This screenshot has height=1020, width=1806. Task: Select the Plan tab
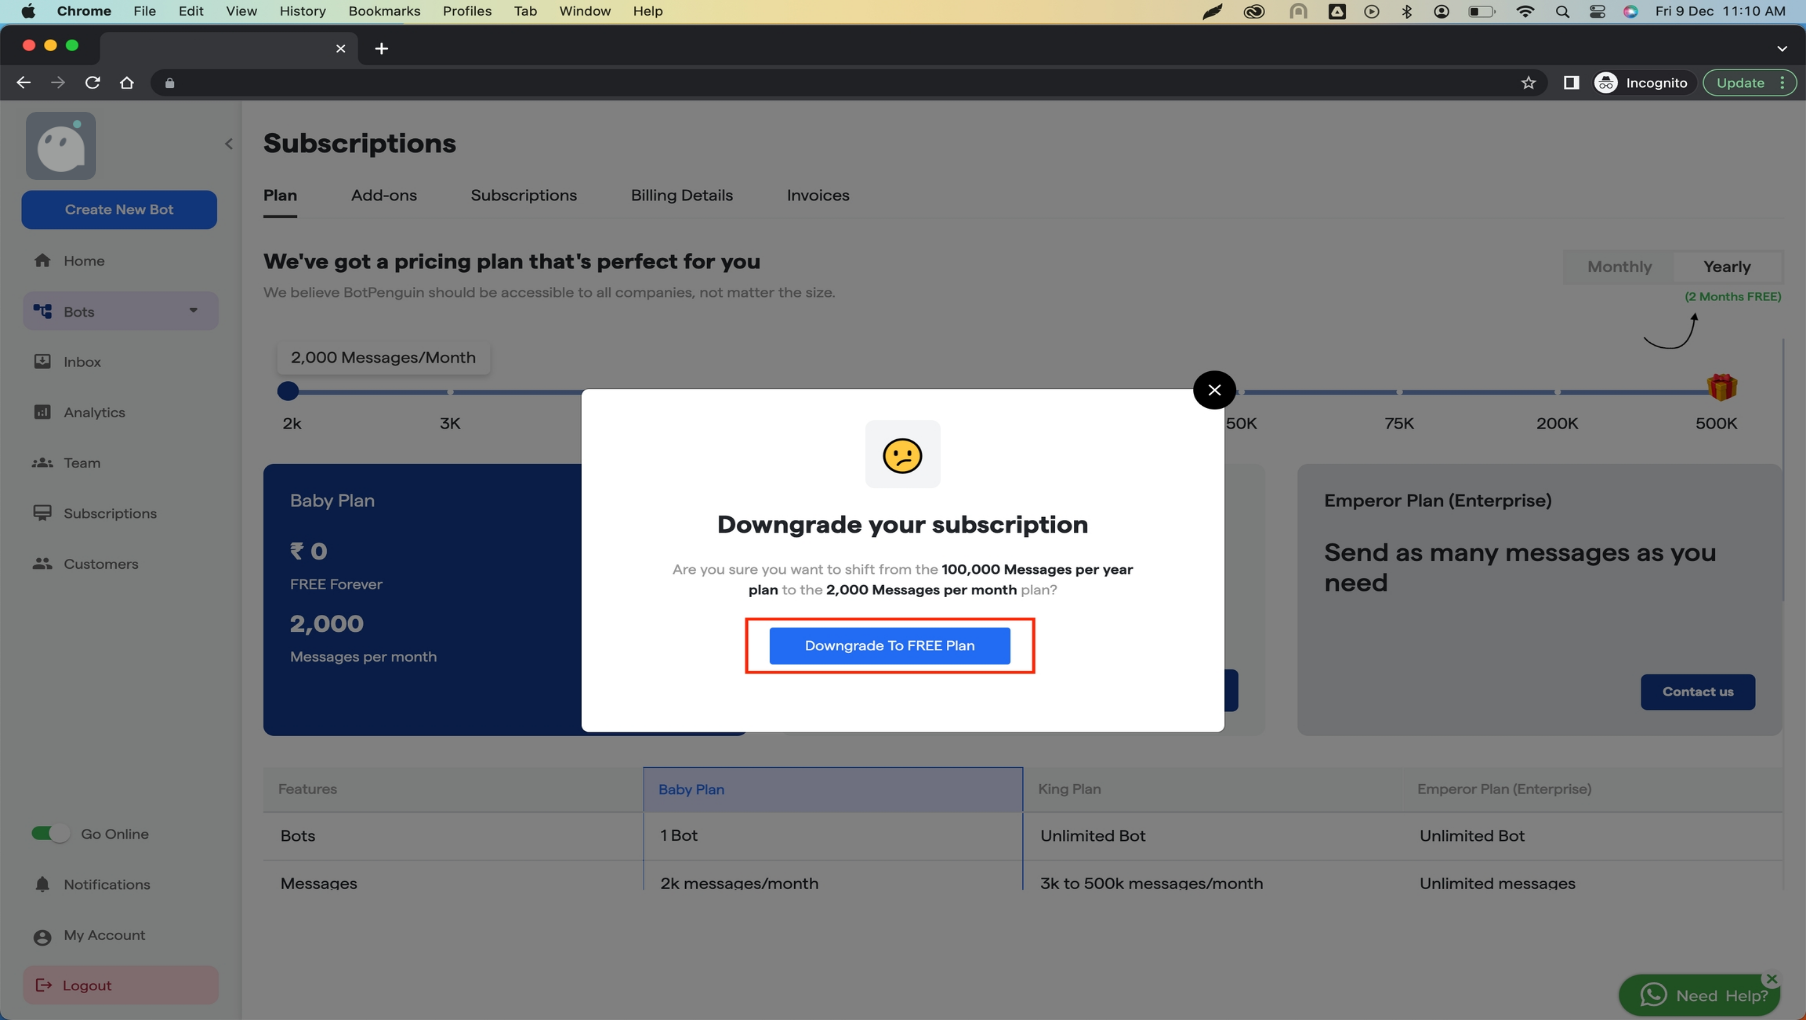click(x=280, y=196)
